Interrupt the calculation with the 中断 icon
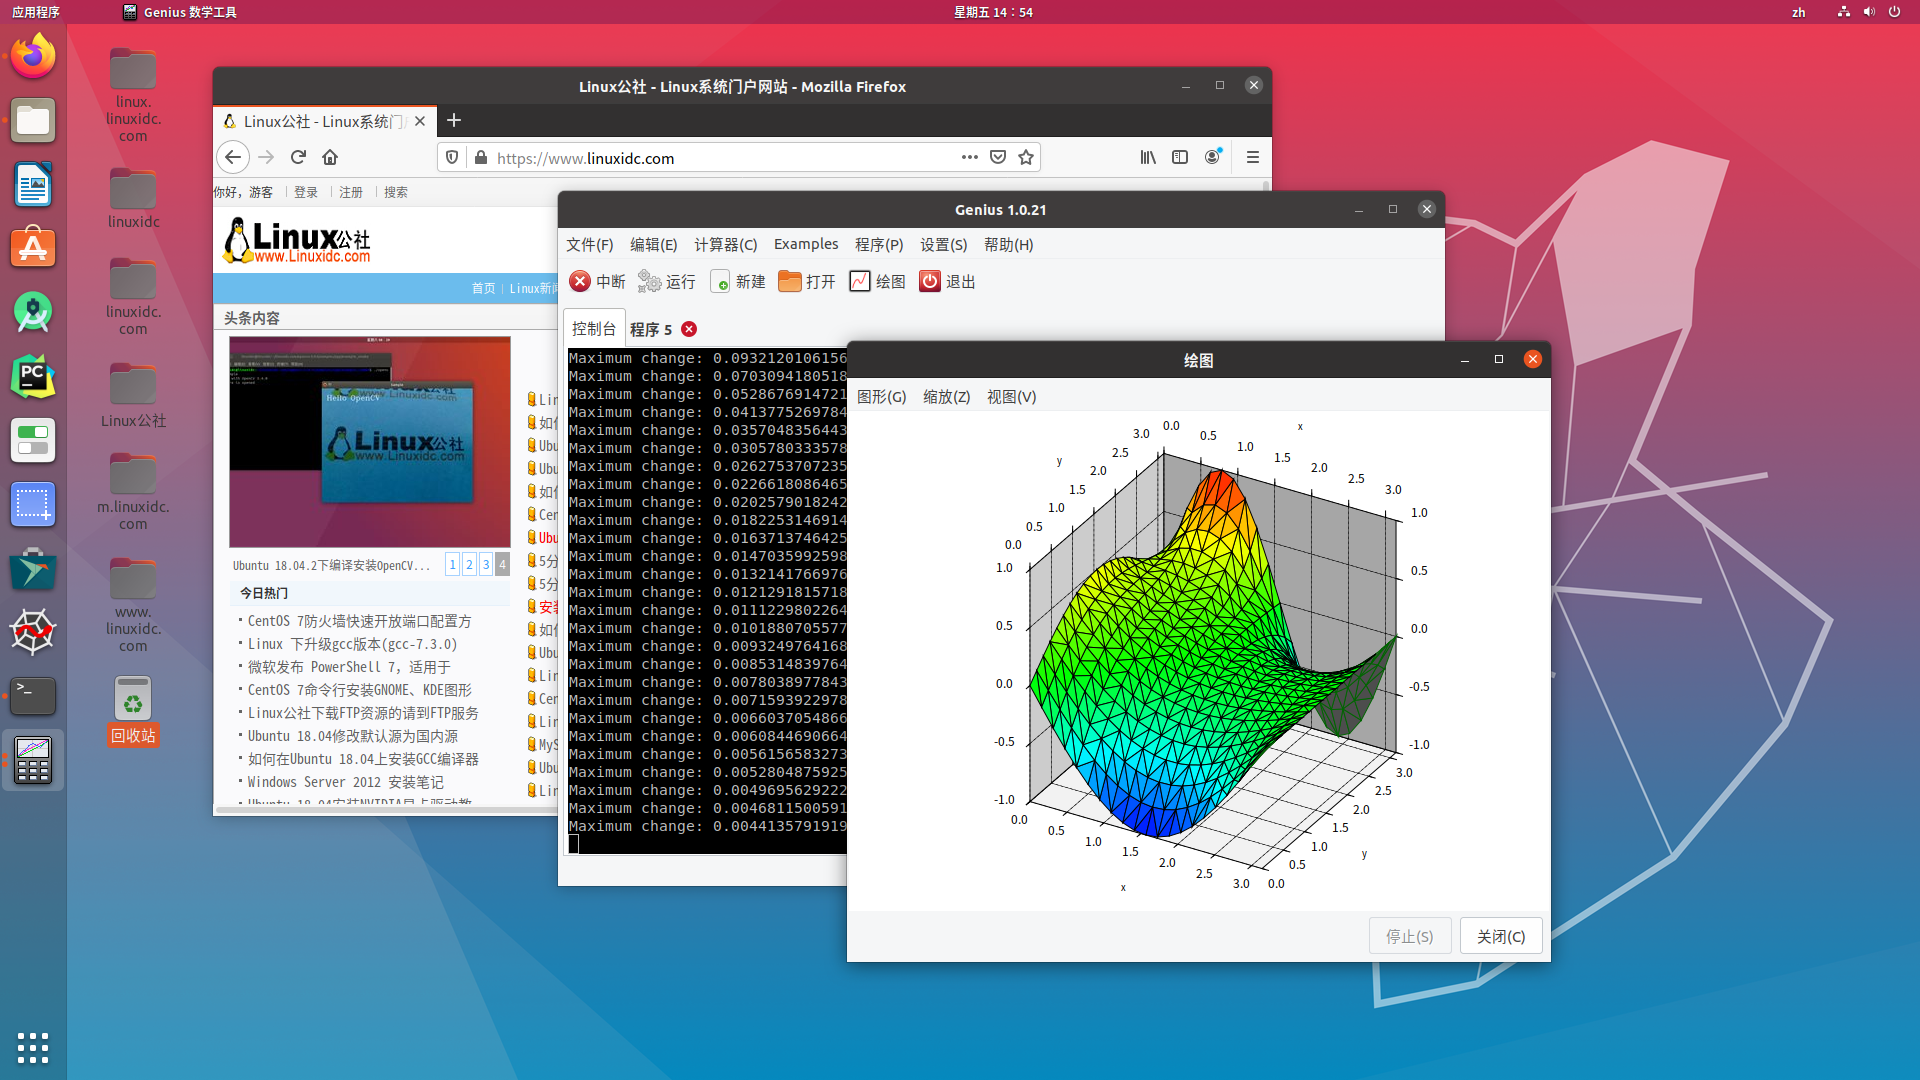 (596, 281)
